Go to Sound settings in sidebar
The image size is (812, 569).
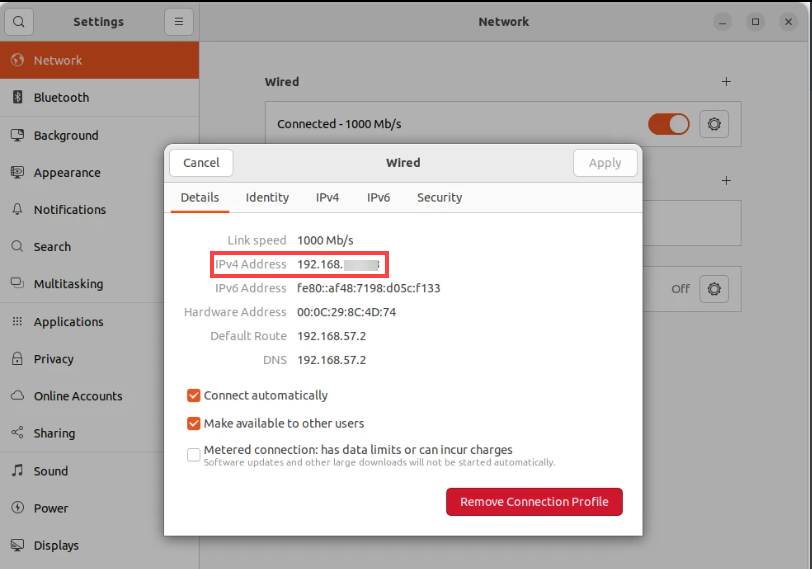pos(51,471)
